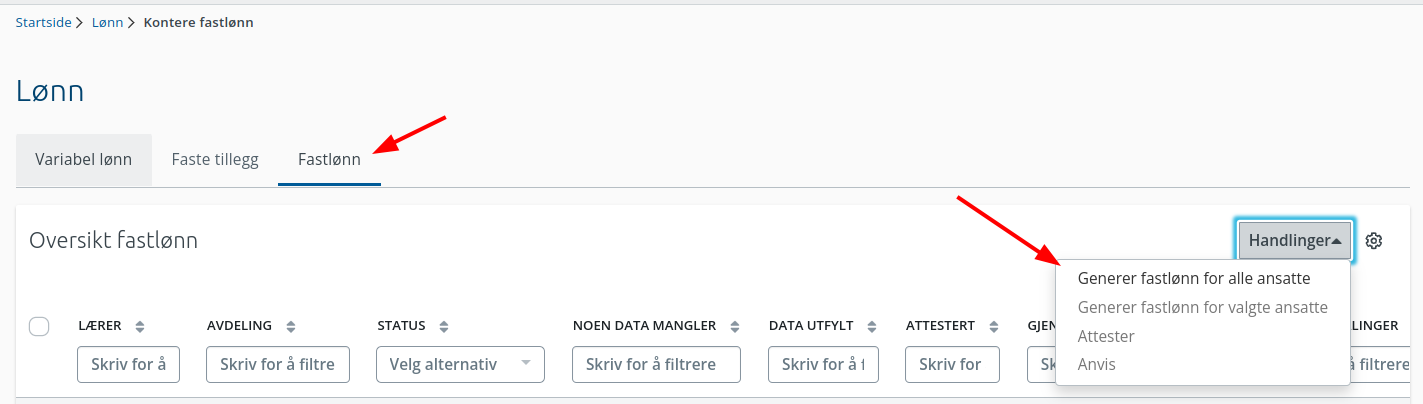The image size is (1423, 404).
Task: Sort by STATUS column arrows
Action: pyautogui.click(x=444, y=326)
